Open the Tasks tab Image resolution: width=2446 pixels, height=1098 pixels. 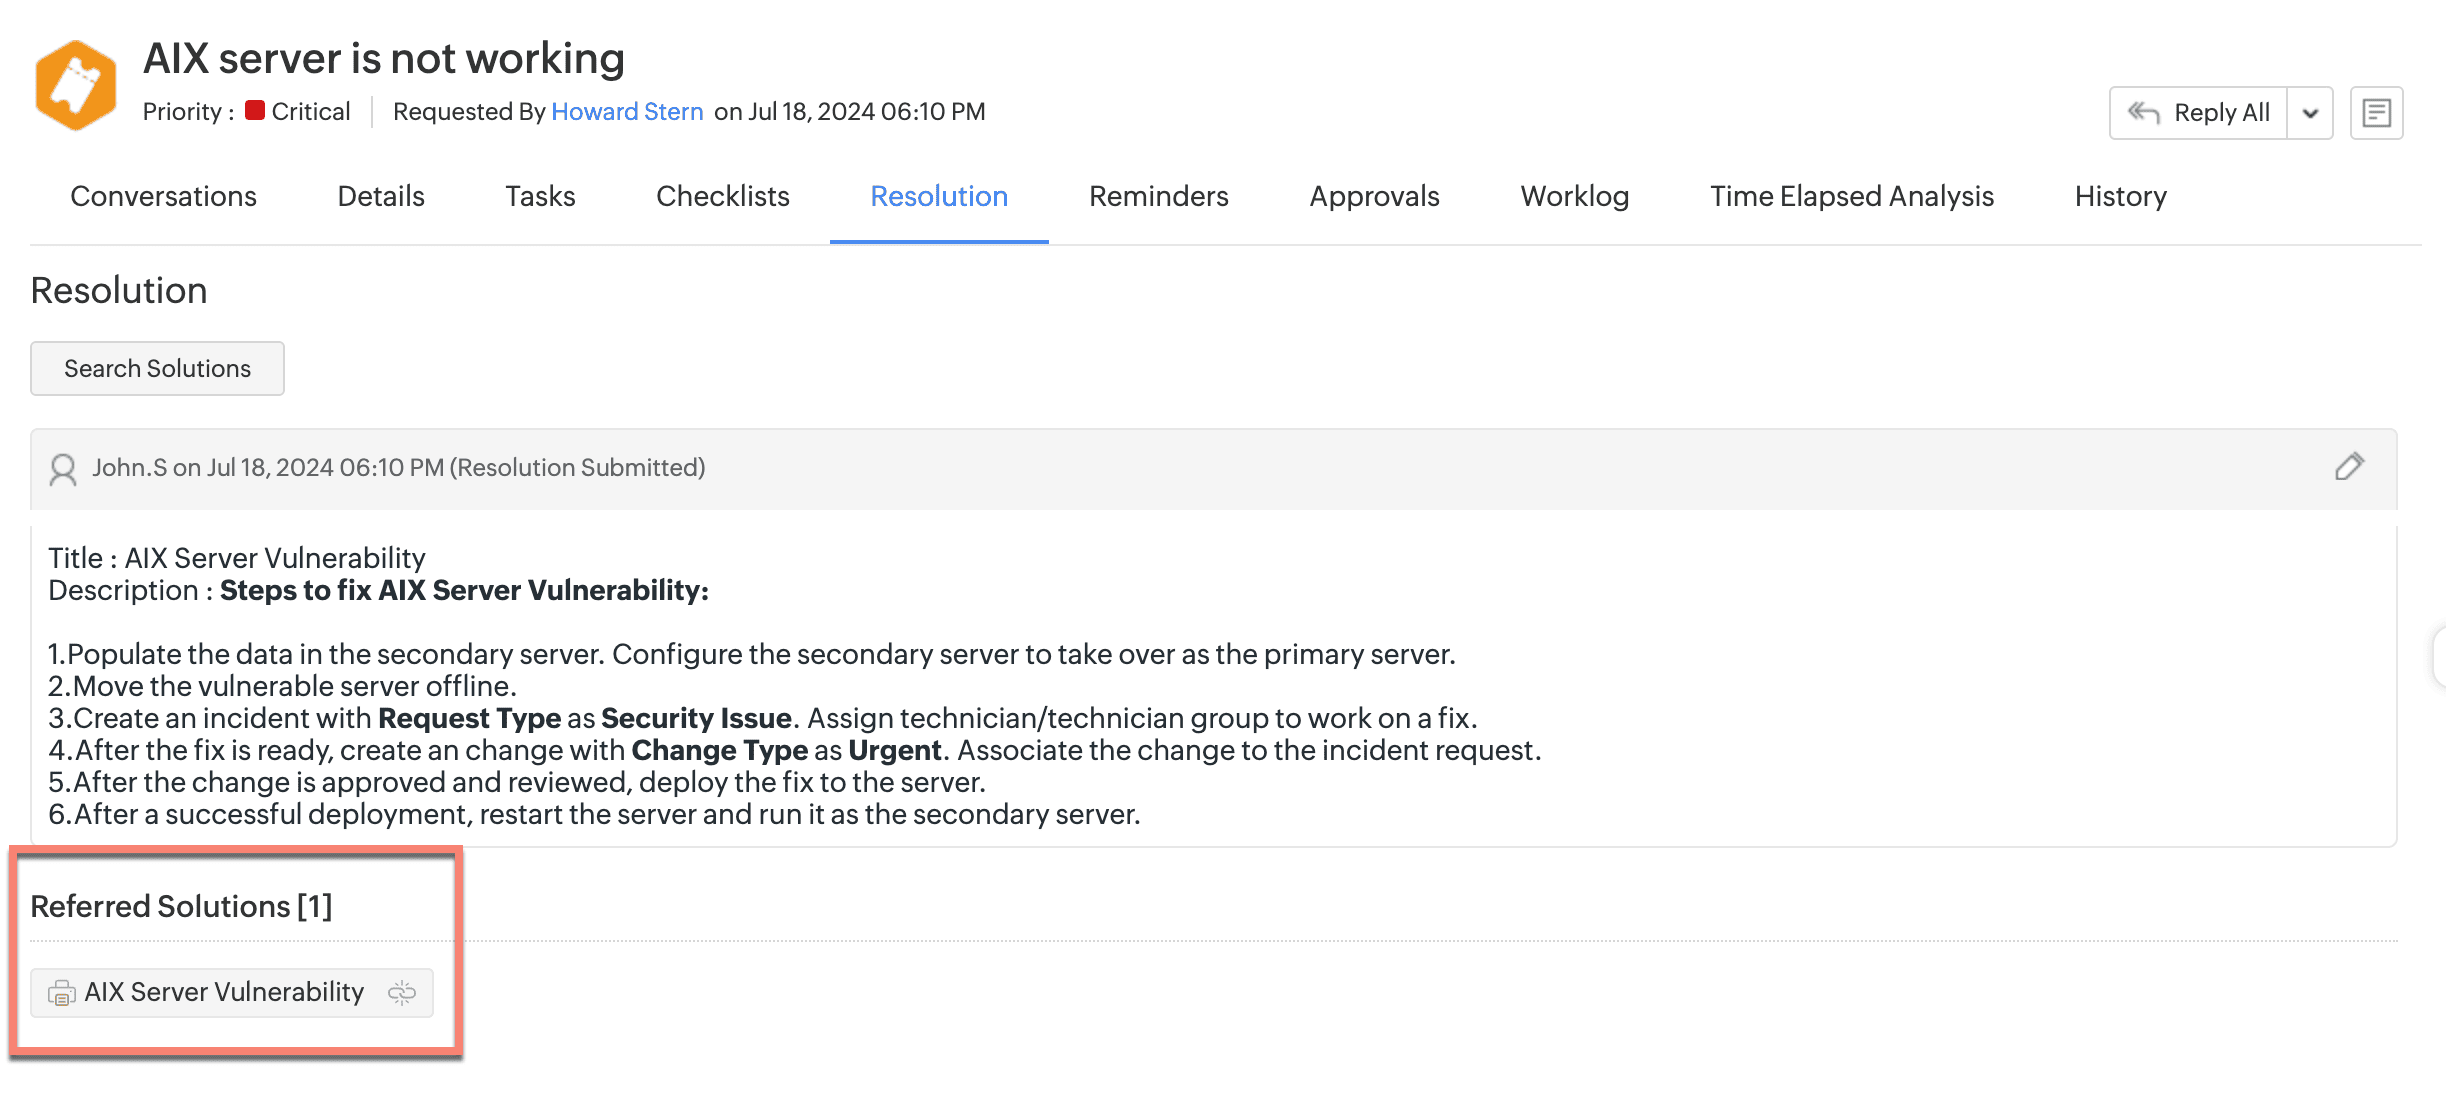[540, 196]
